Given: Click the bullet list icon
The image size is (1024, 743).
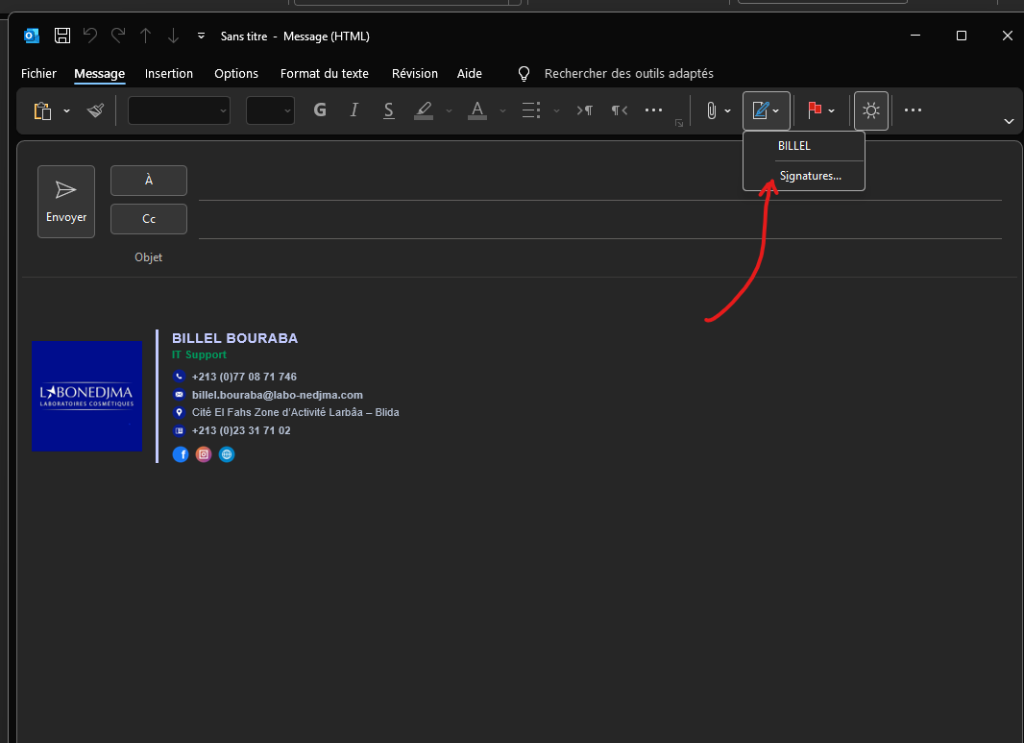Looking at the screenshot, I should click(531, 110).
